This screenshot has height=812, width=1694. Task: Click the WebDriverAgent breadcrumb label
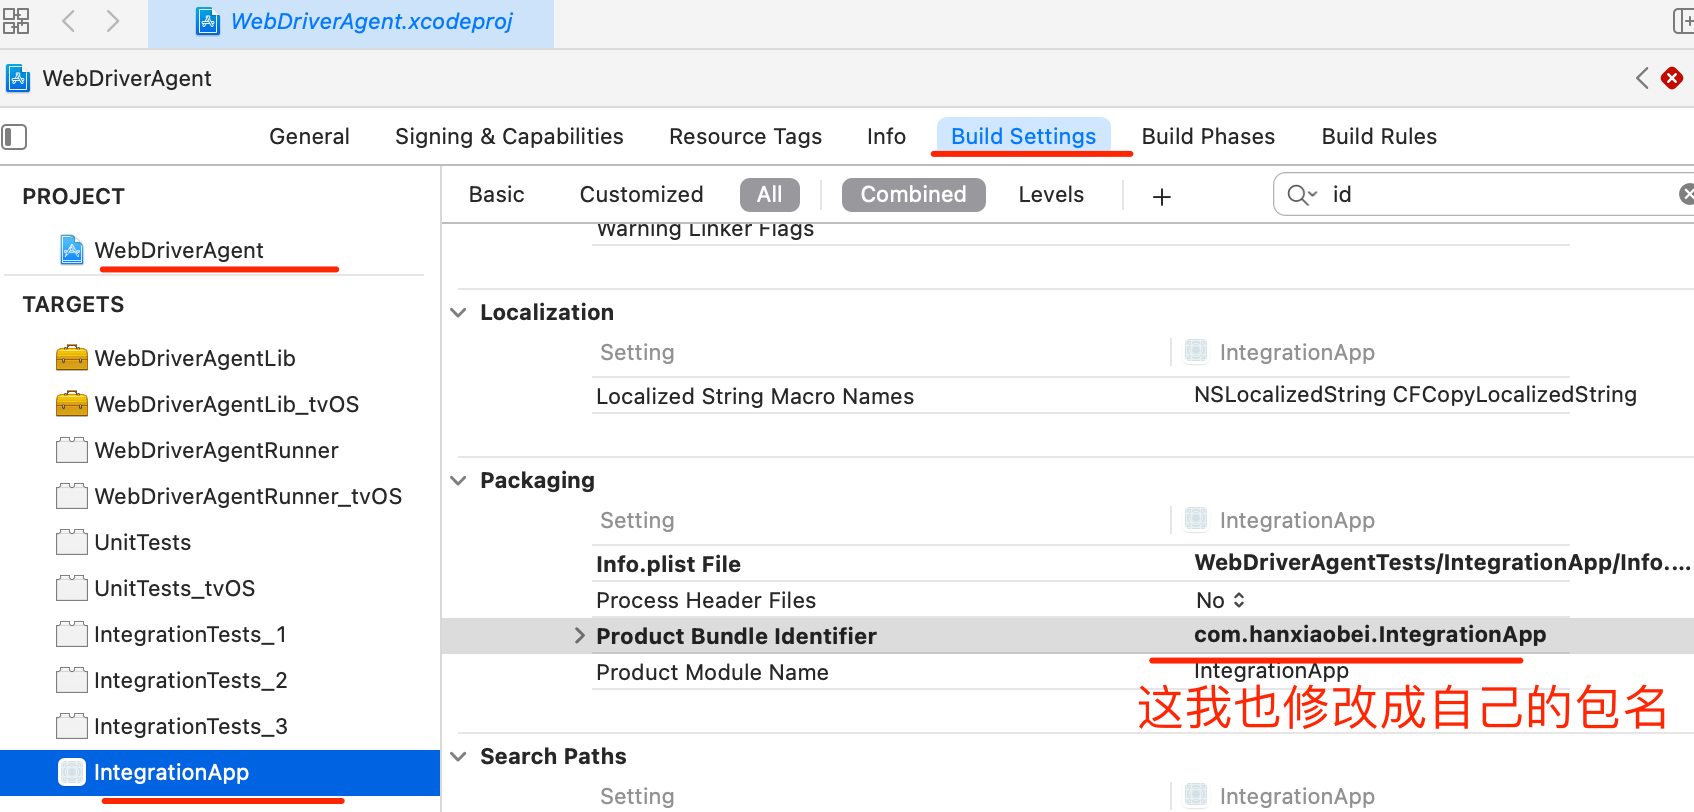pos(127,78)
